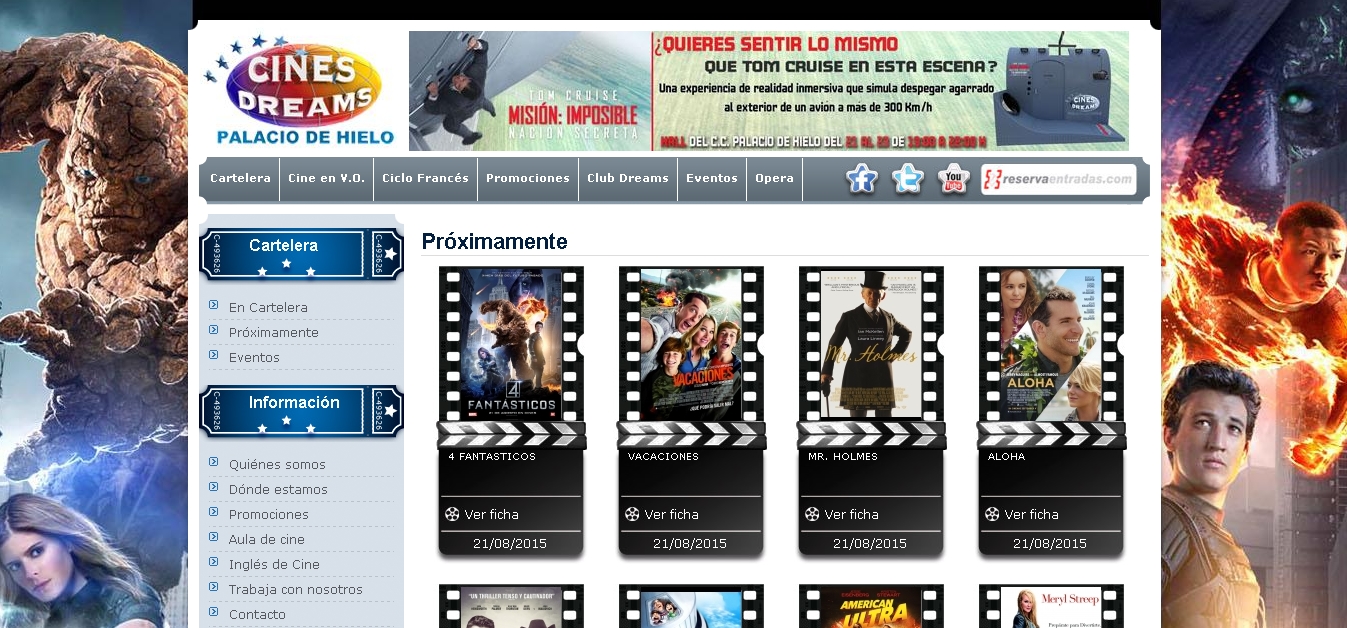
Task: Open the Cines Dreams Twitter icon
Action: click(908, 179)
